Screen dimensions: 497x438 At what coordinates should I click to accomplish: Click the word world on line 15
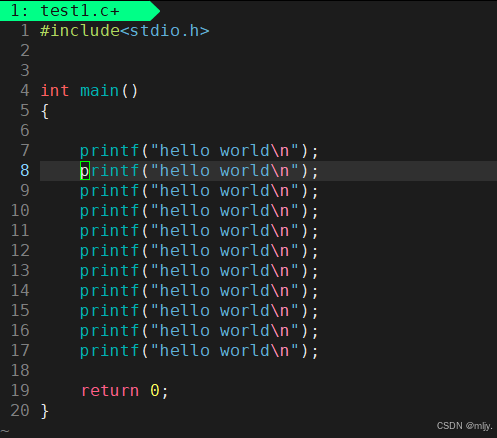(244, 311)
